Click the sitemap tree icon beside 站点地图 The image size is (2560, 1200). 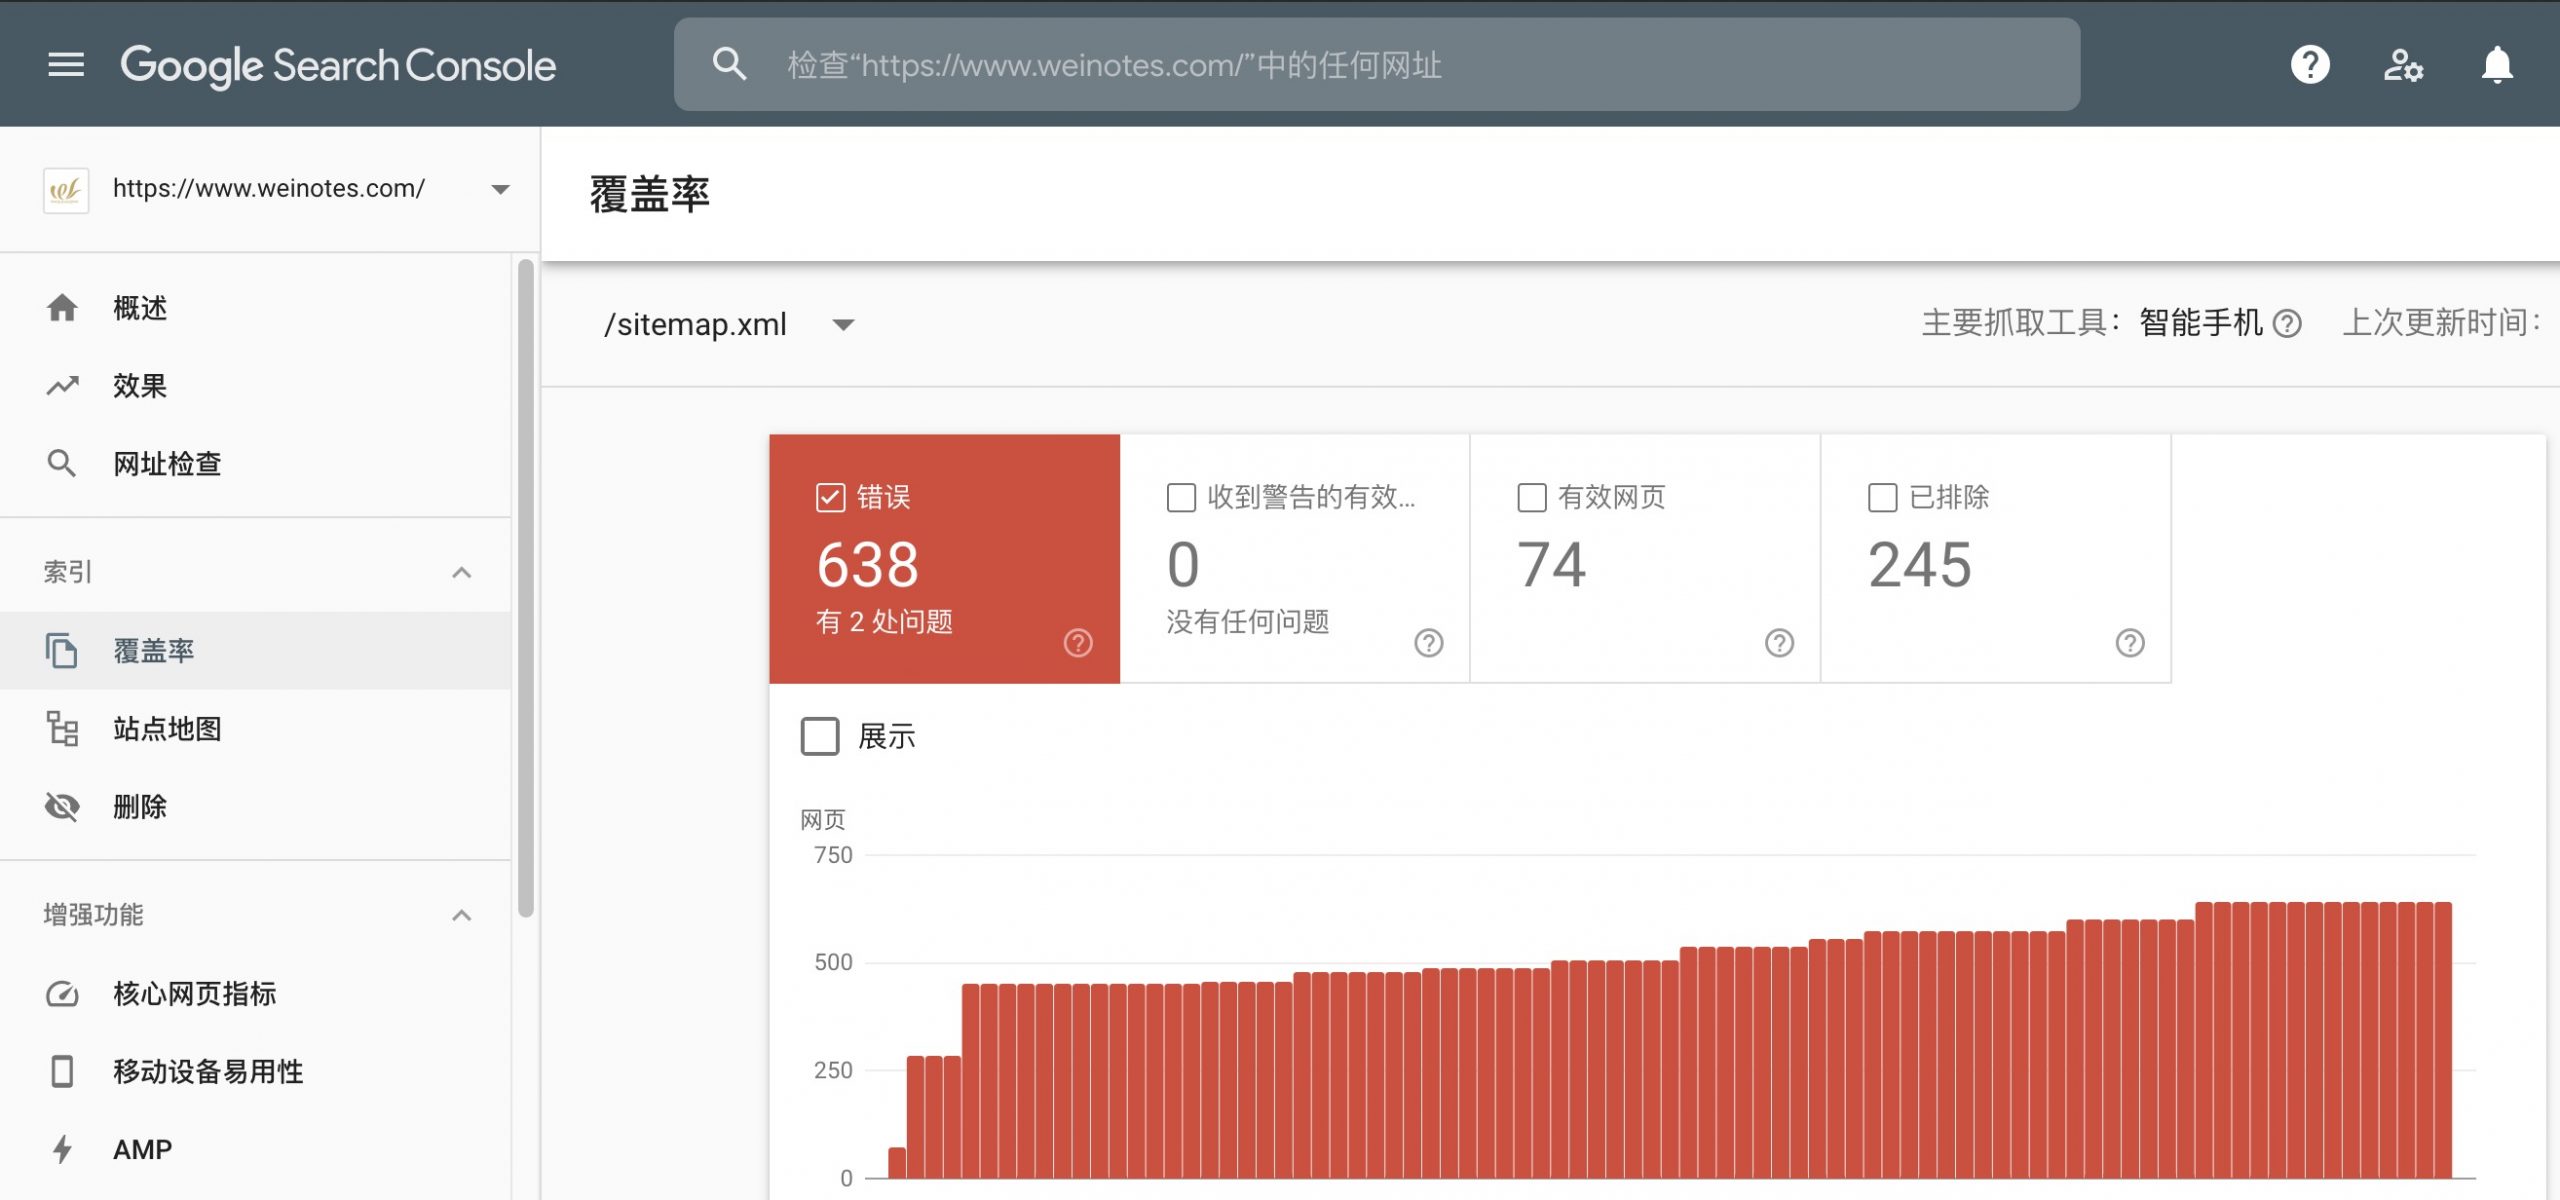click(x=62, y=729)
